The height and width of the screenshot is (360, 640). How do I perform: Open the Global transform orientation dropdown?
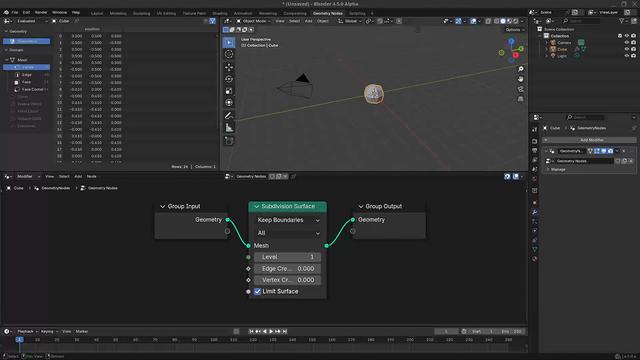(350, 21)
